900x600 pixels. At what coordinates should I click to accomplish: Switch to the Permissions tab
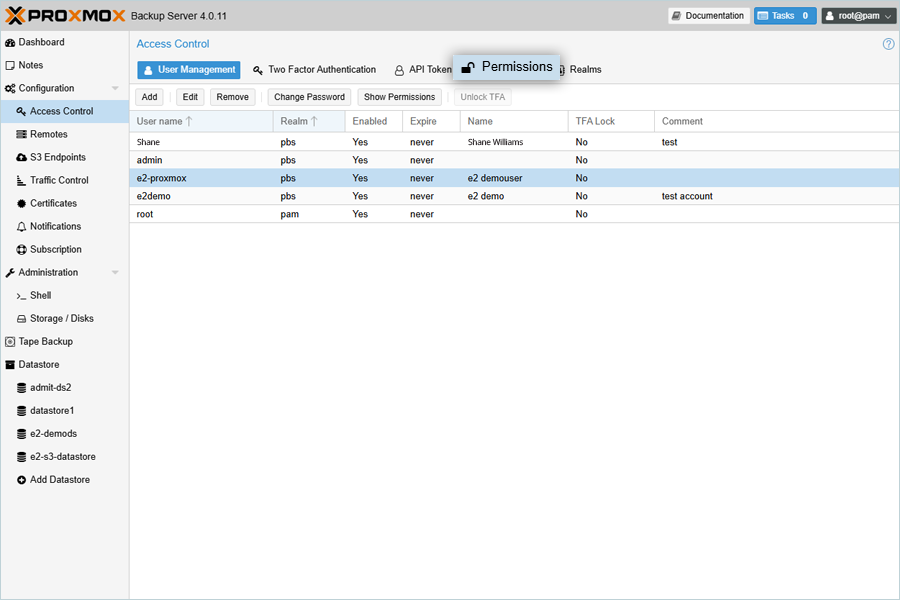(508, 67)
